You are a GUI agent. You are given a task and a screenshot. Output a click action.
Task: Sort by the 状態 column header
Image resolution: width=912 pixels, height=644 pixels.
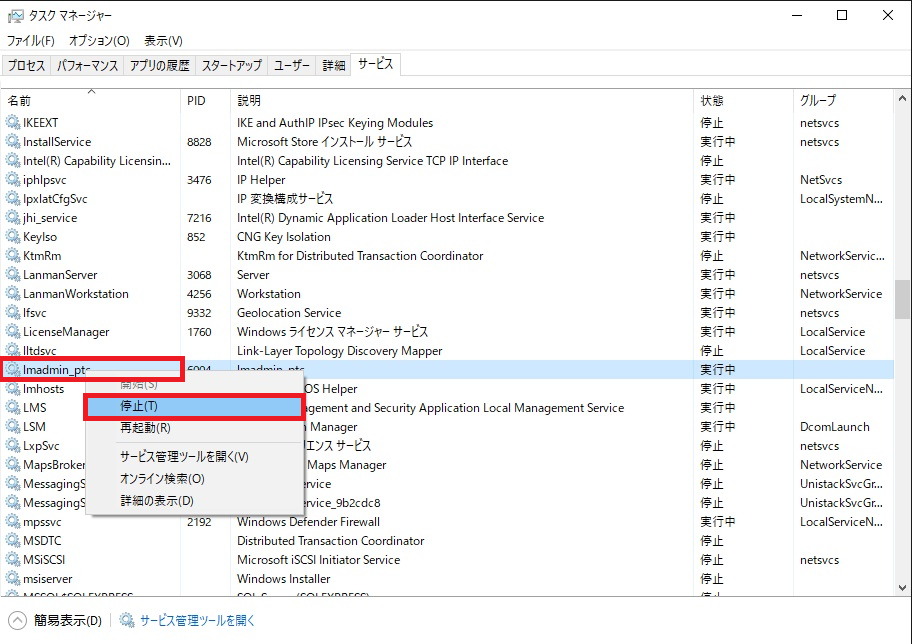743,100
